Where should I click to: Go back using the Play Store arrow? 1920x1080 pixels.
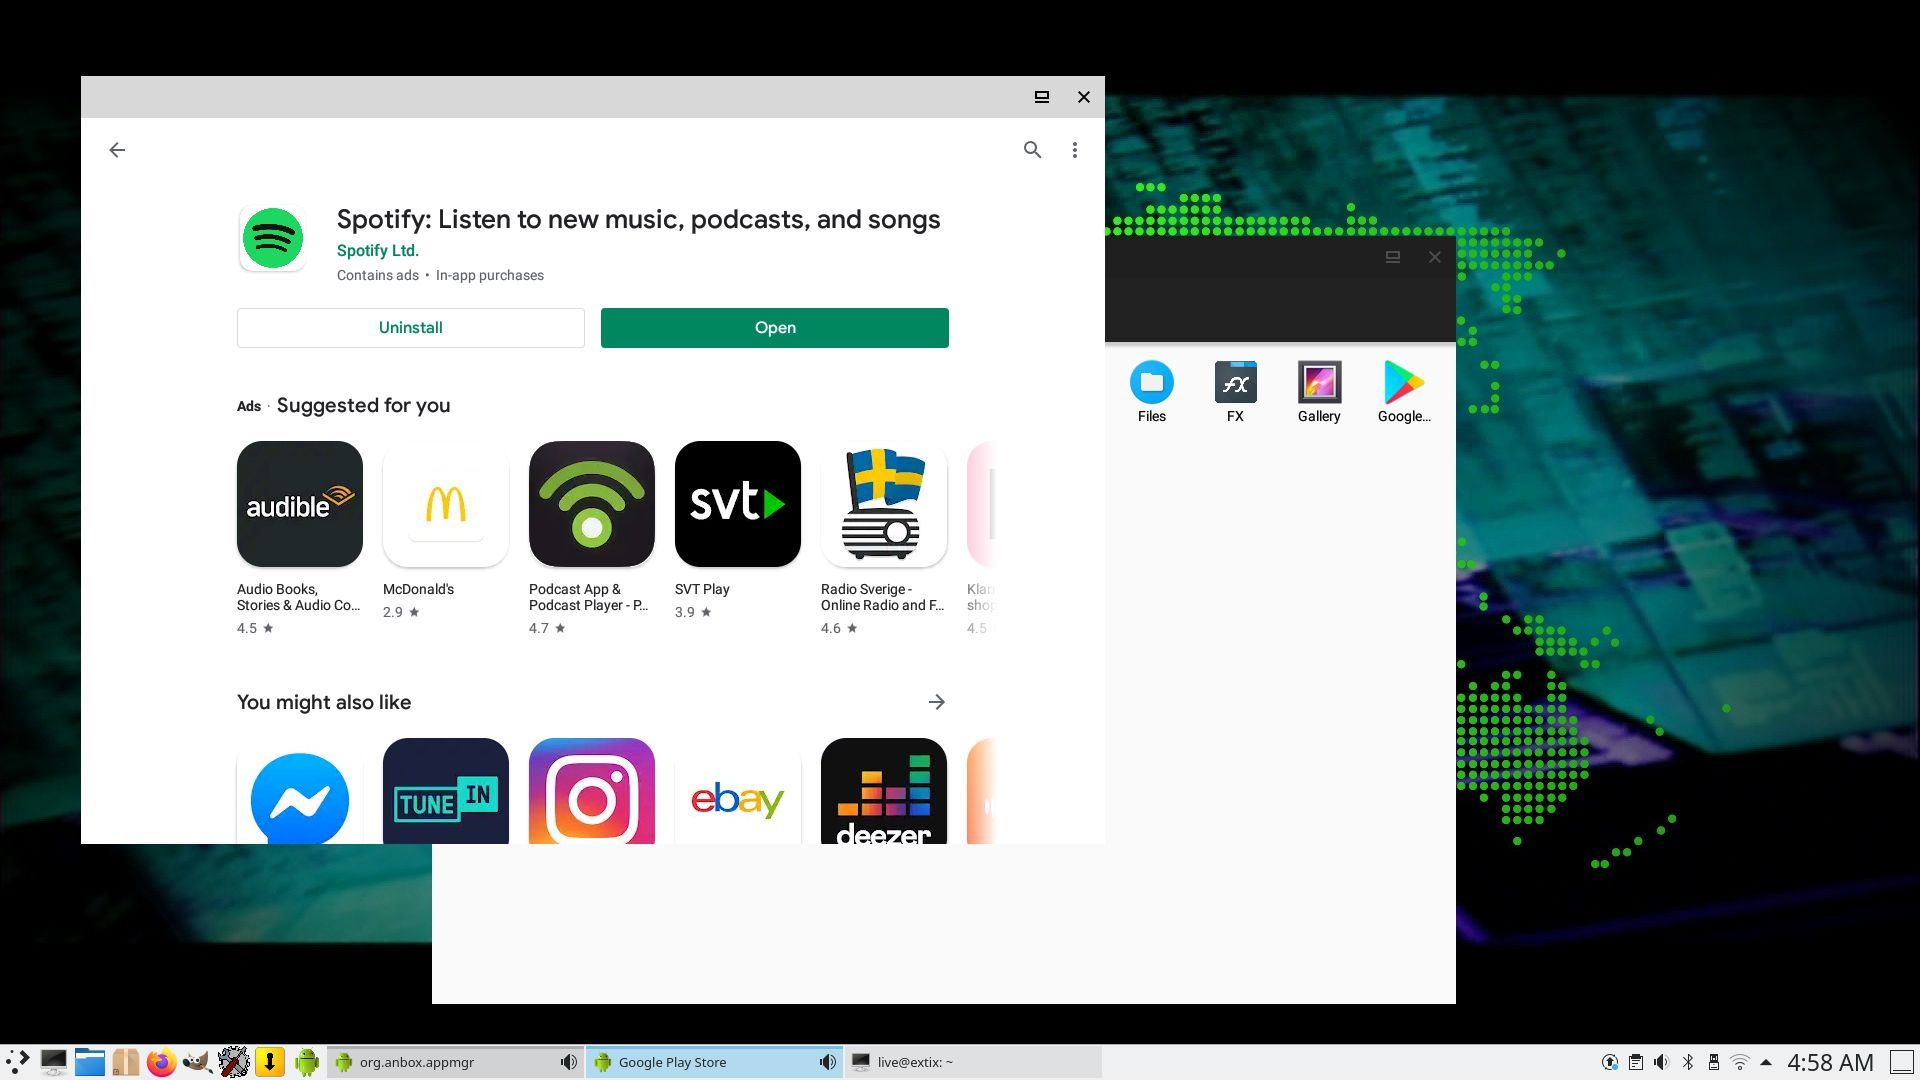[x=117, y=150]
